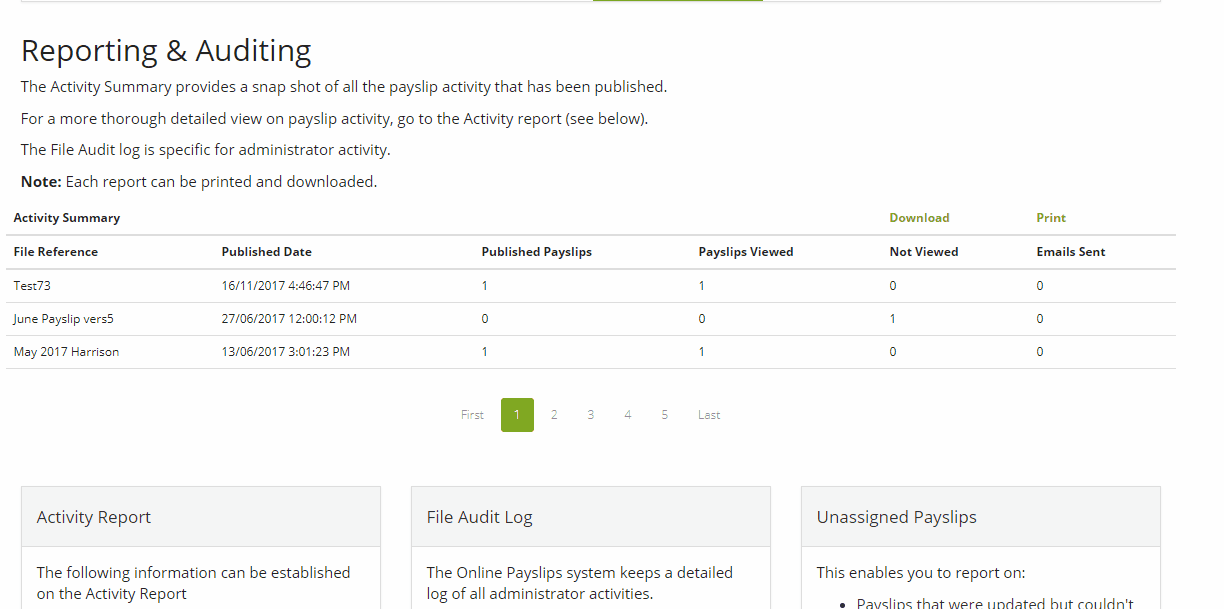Open Payslips Viewed count for Test73

(701, 285)
